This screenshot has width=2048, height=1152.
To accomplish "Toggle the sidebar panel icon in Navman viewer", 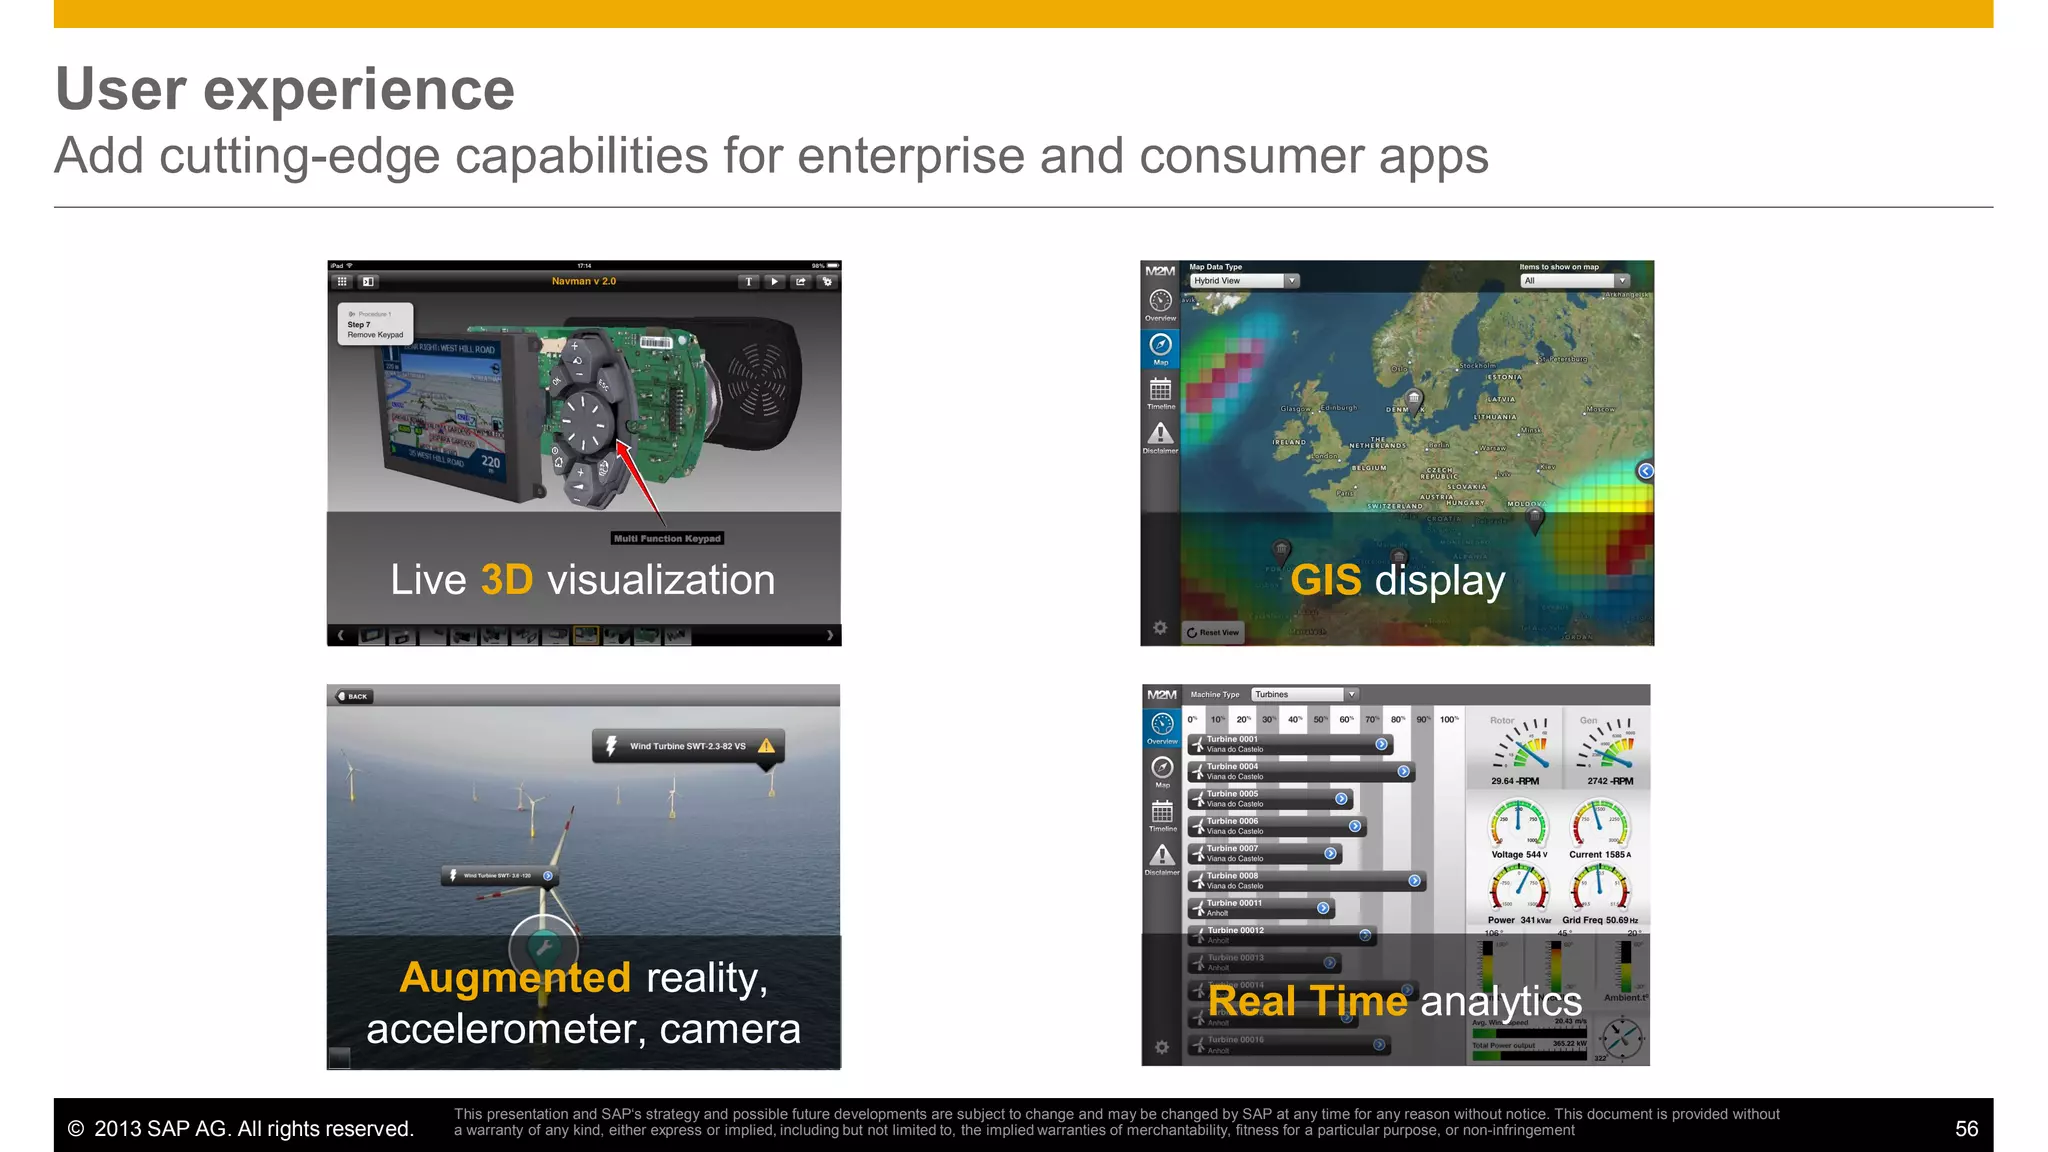I will click(368, 282).
